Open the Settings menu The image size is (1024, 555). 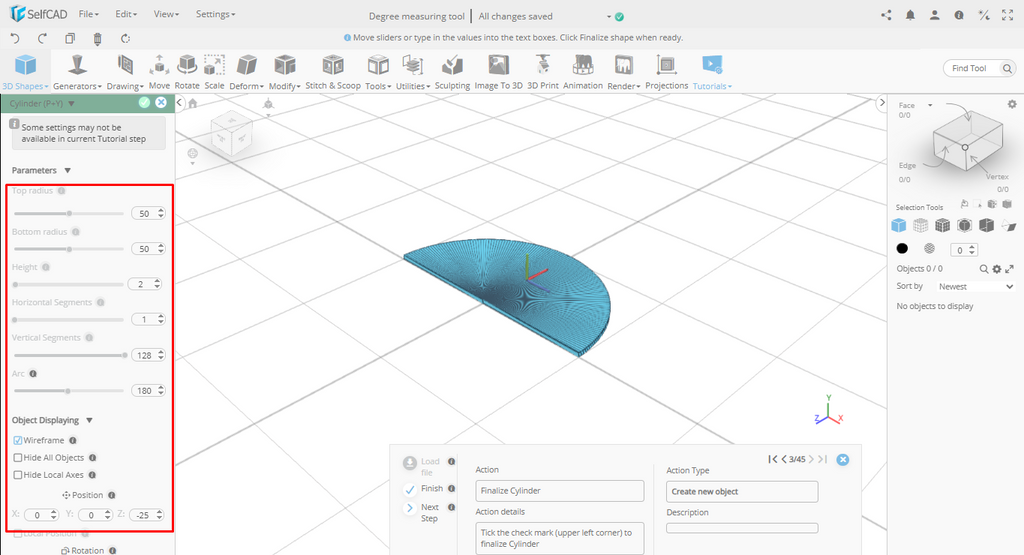(216, 14)
